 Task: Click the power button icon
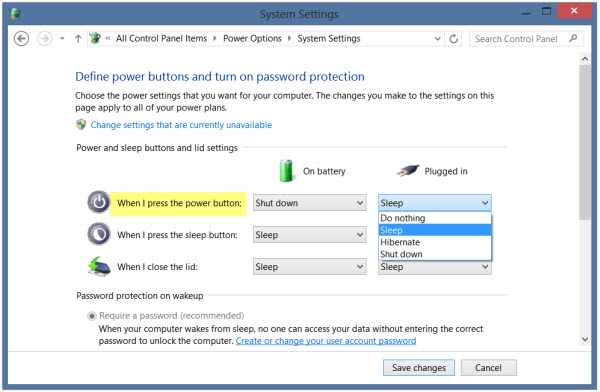[x=99, y=202]
